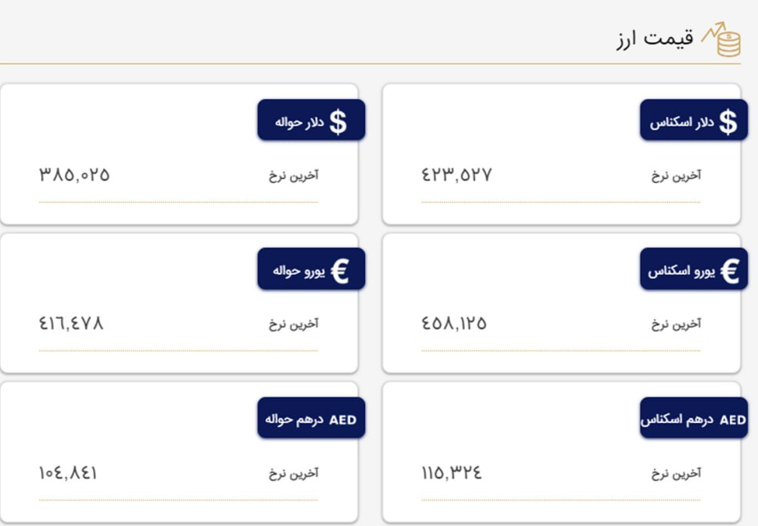Select the دلار حواله label
Viewport: 758px width, 526px height.
point(299,122)
